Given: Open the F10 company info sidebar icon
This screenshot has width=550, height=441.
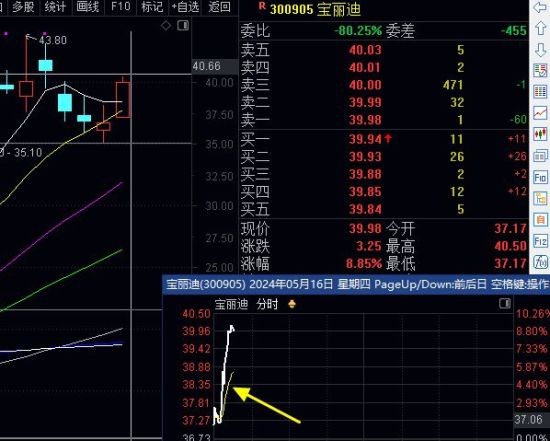Looking at the screenshot, I should pyautogui.click(x=540, y=177).
